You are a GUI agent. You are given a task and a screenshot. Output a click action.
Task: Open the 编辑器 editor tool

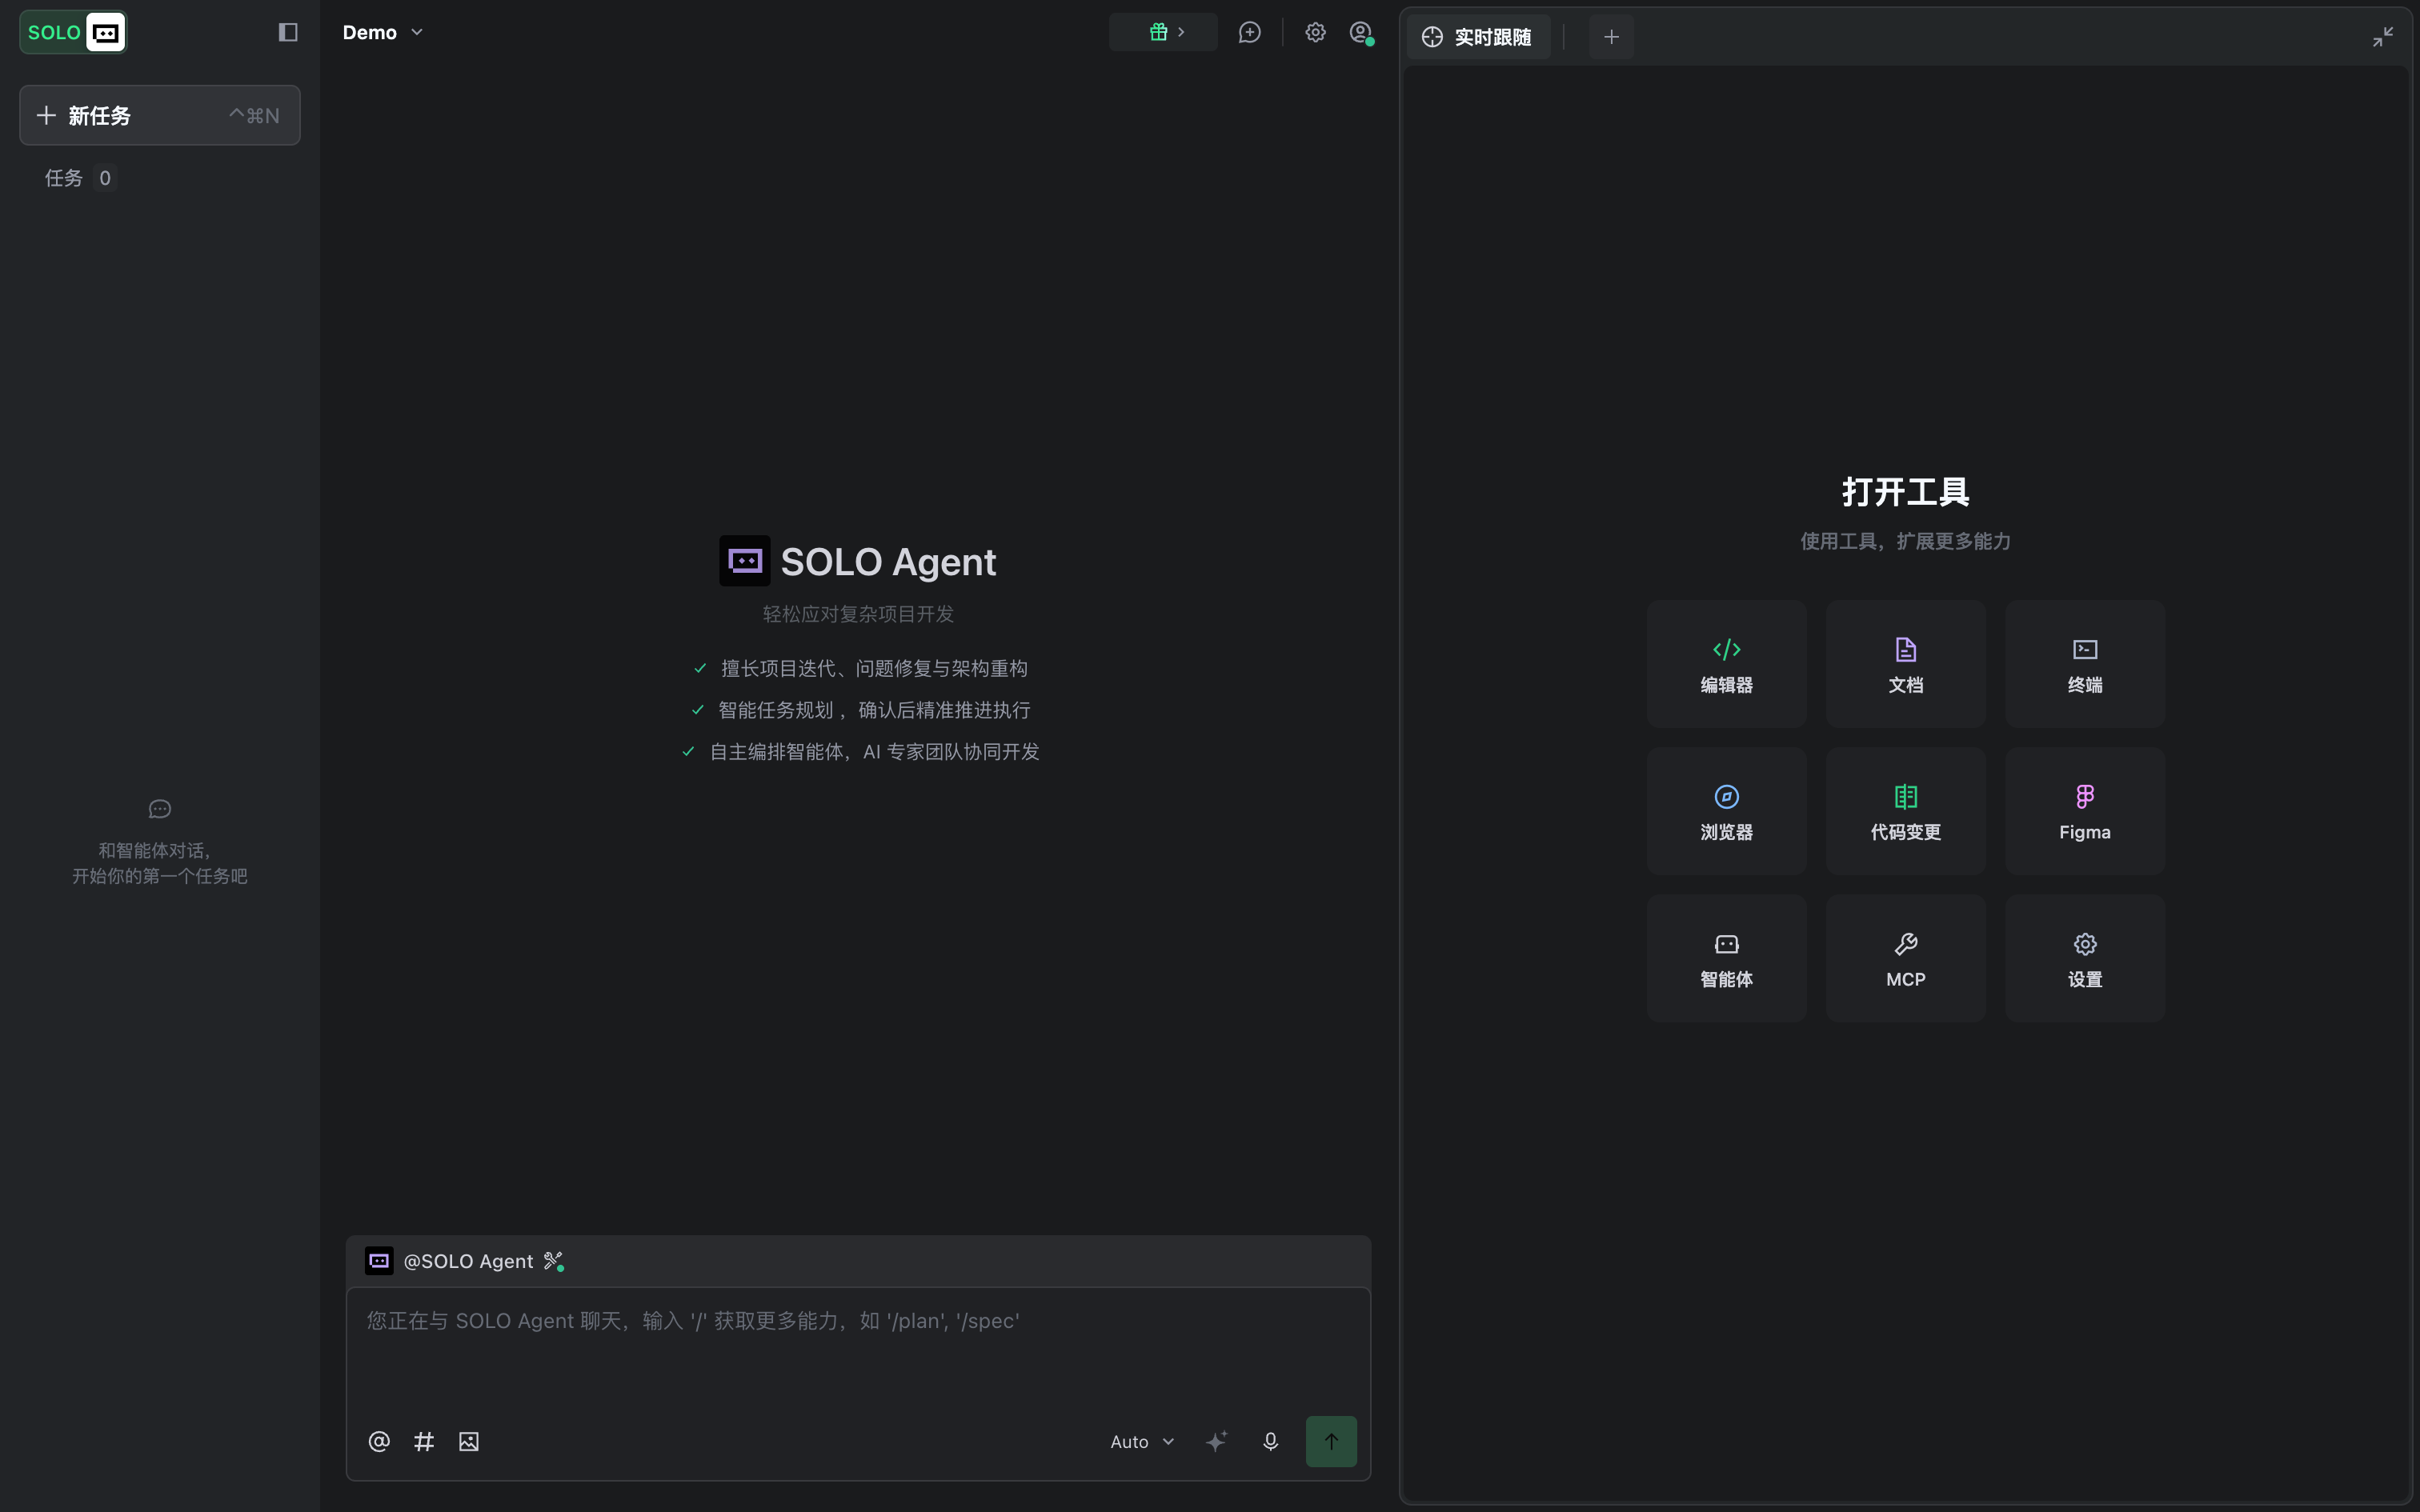tap(1726, 664)
